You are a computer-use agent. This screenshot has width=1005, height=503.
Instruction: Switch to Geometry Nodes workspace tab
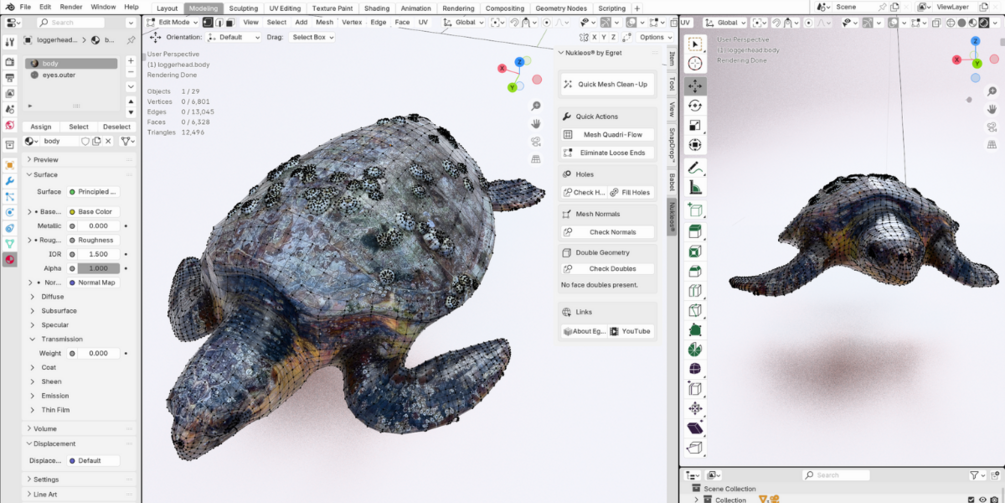(560, 8)
